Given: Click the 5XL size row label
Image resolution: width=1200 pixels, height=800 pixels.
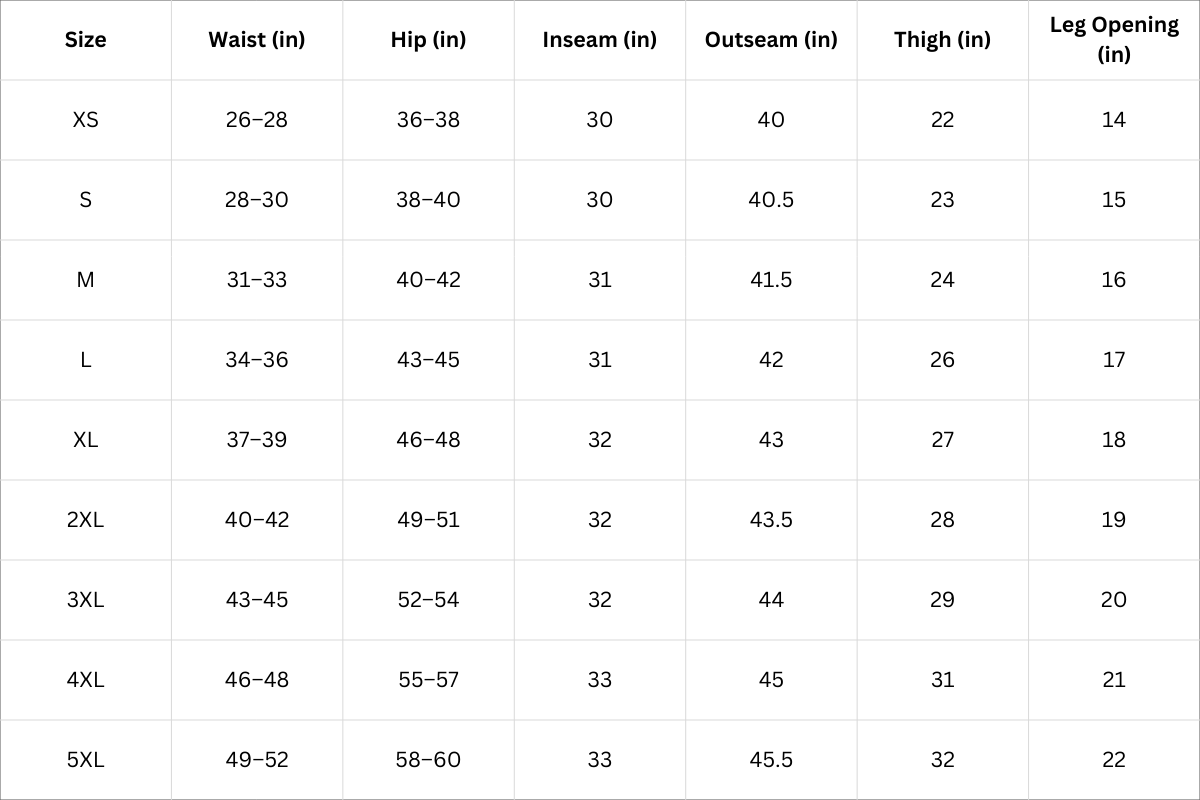Looking at the screenshot, I should coord(85,760).
